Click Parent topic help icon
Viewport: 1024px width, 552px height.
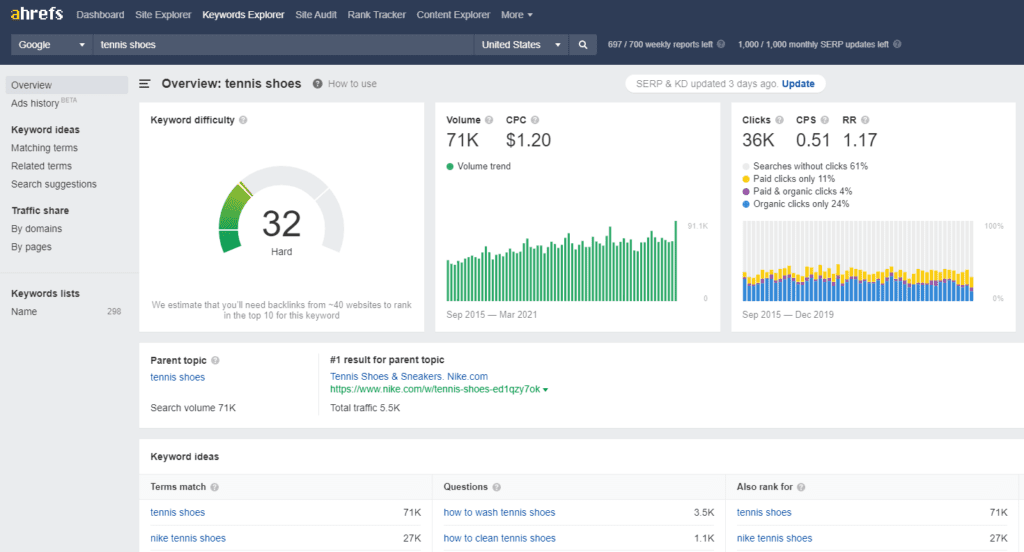[x=216, y=361]
